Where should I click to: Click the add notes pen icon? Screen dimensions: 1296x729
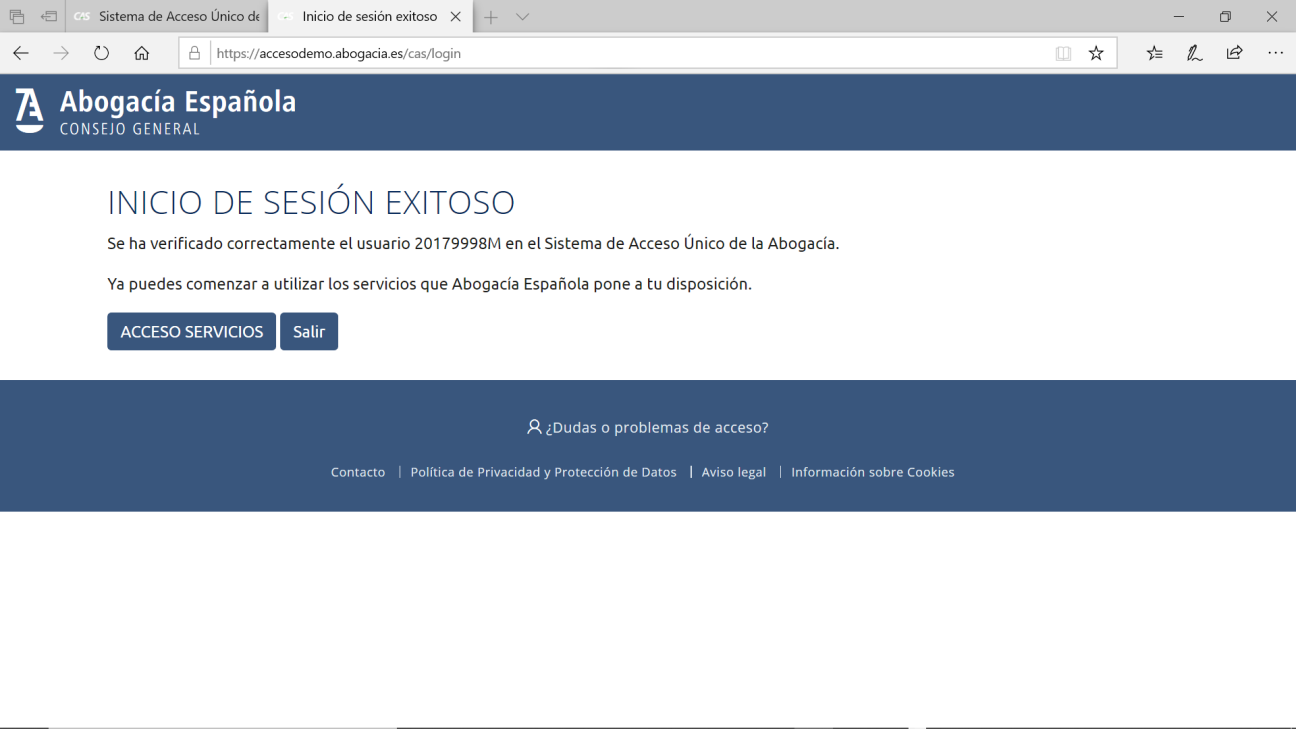(1195, 53)
